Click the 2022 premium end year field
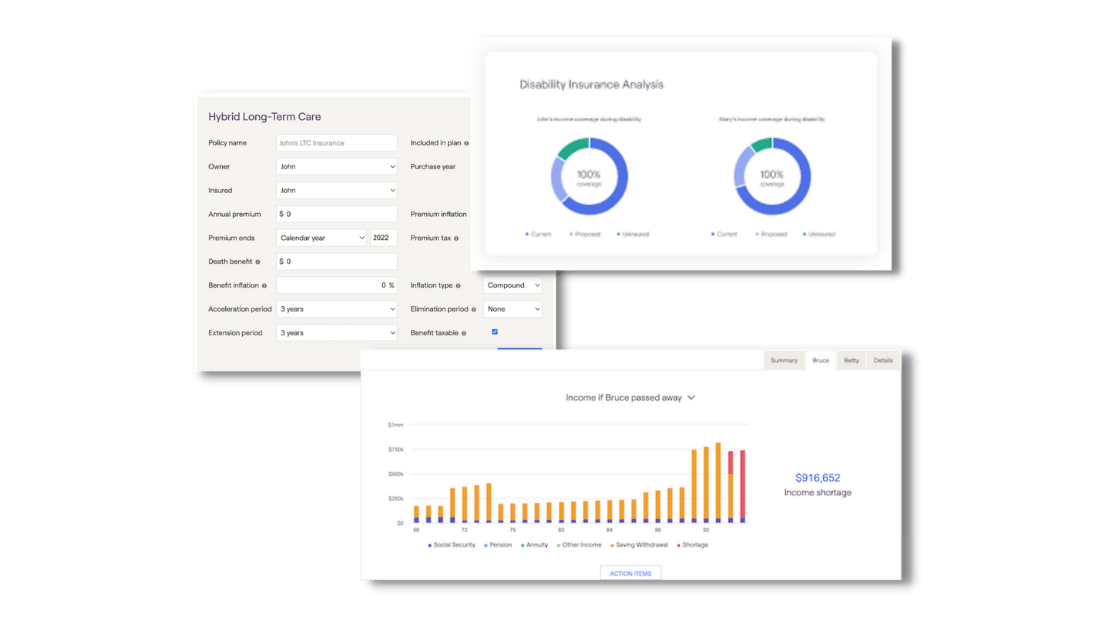 (x=384, y=238)
